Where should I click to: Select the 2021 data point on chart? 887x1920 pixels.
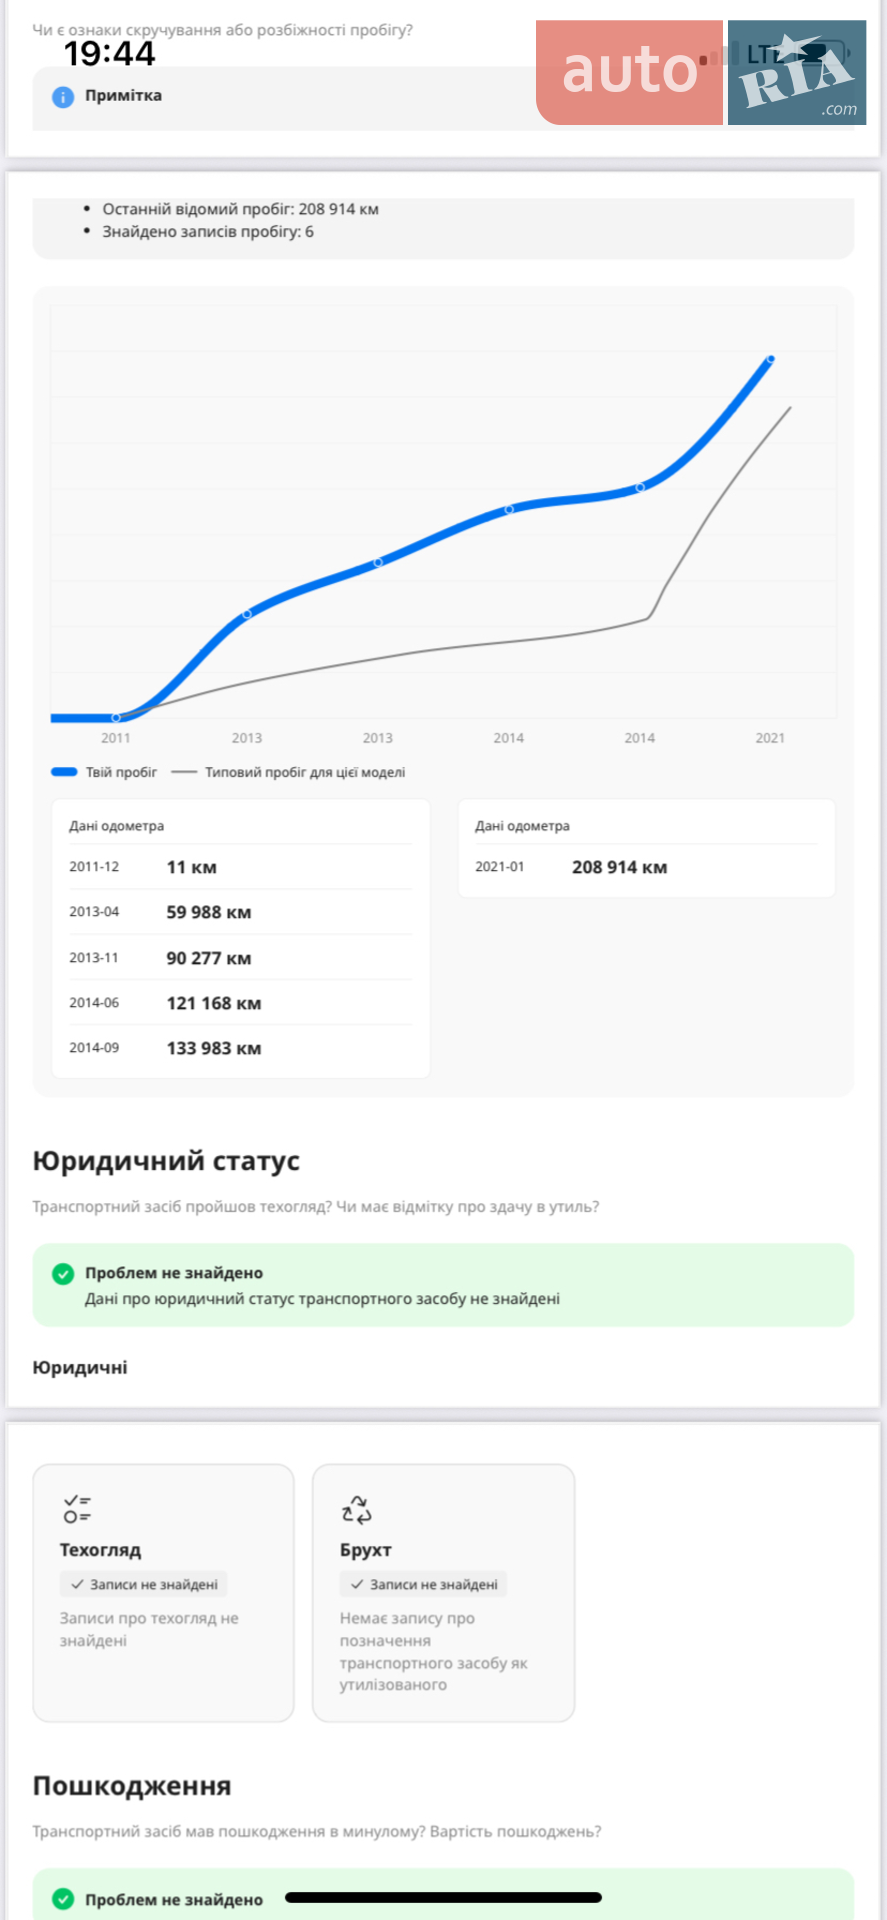[770, 359]
